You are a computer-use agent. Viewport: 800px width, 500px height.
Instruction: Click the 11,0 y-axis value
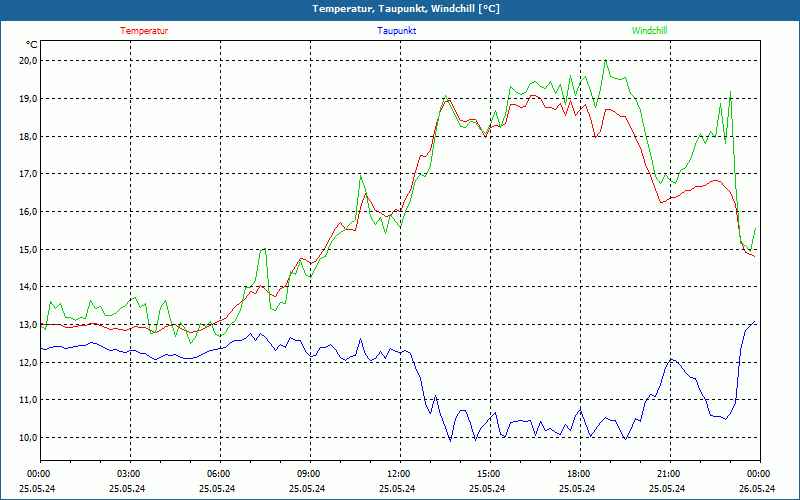tap(29, 399)
